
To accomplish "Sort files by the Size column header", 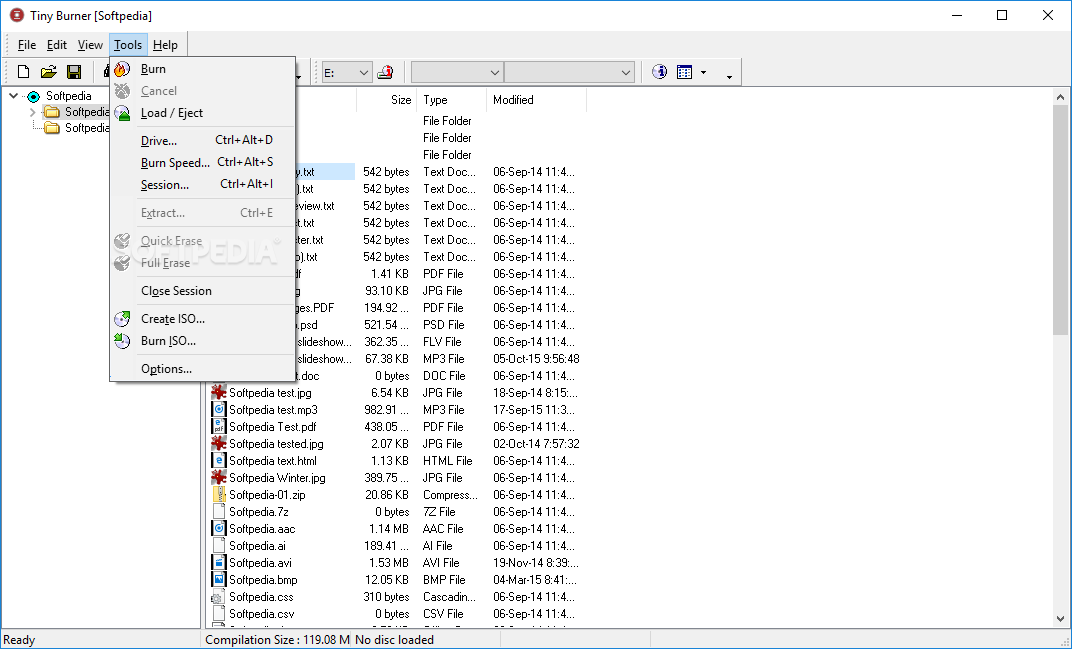I will [387, 100].
